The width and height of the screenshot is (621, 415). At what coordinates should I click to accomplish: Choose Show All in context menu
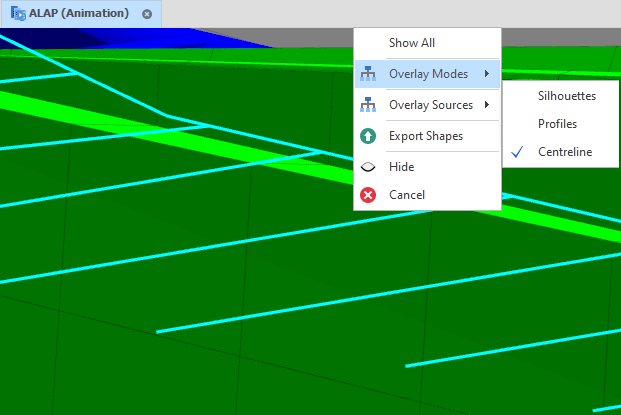pyautogui.click(x=427, y=43)
